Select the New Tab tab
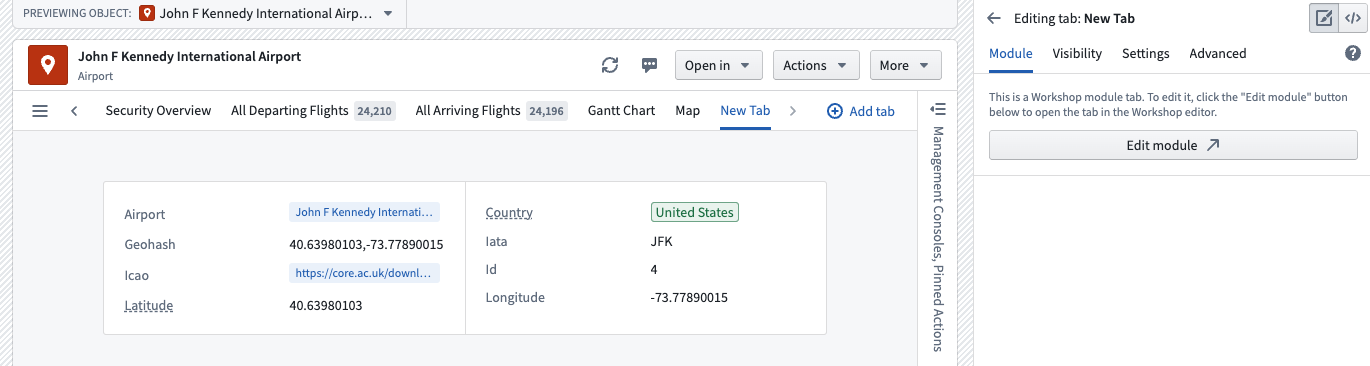Viewport: 1370px width, 366px height. pyautogui.click(x=745, y=111)
